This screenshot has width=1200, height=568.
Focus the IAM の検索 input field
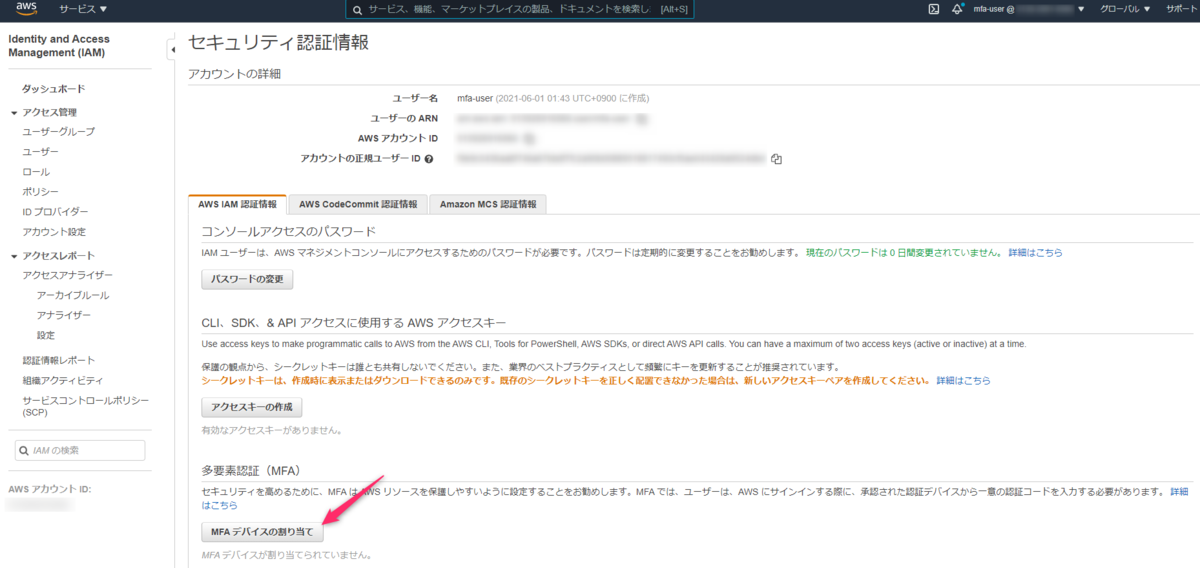click(80, 451)
